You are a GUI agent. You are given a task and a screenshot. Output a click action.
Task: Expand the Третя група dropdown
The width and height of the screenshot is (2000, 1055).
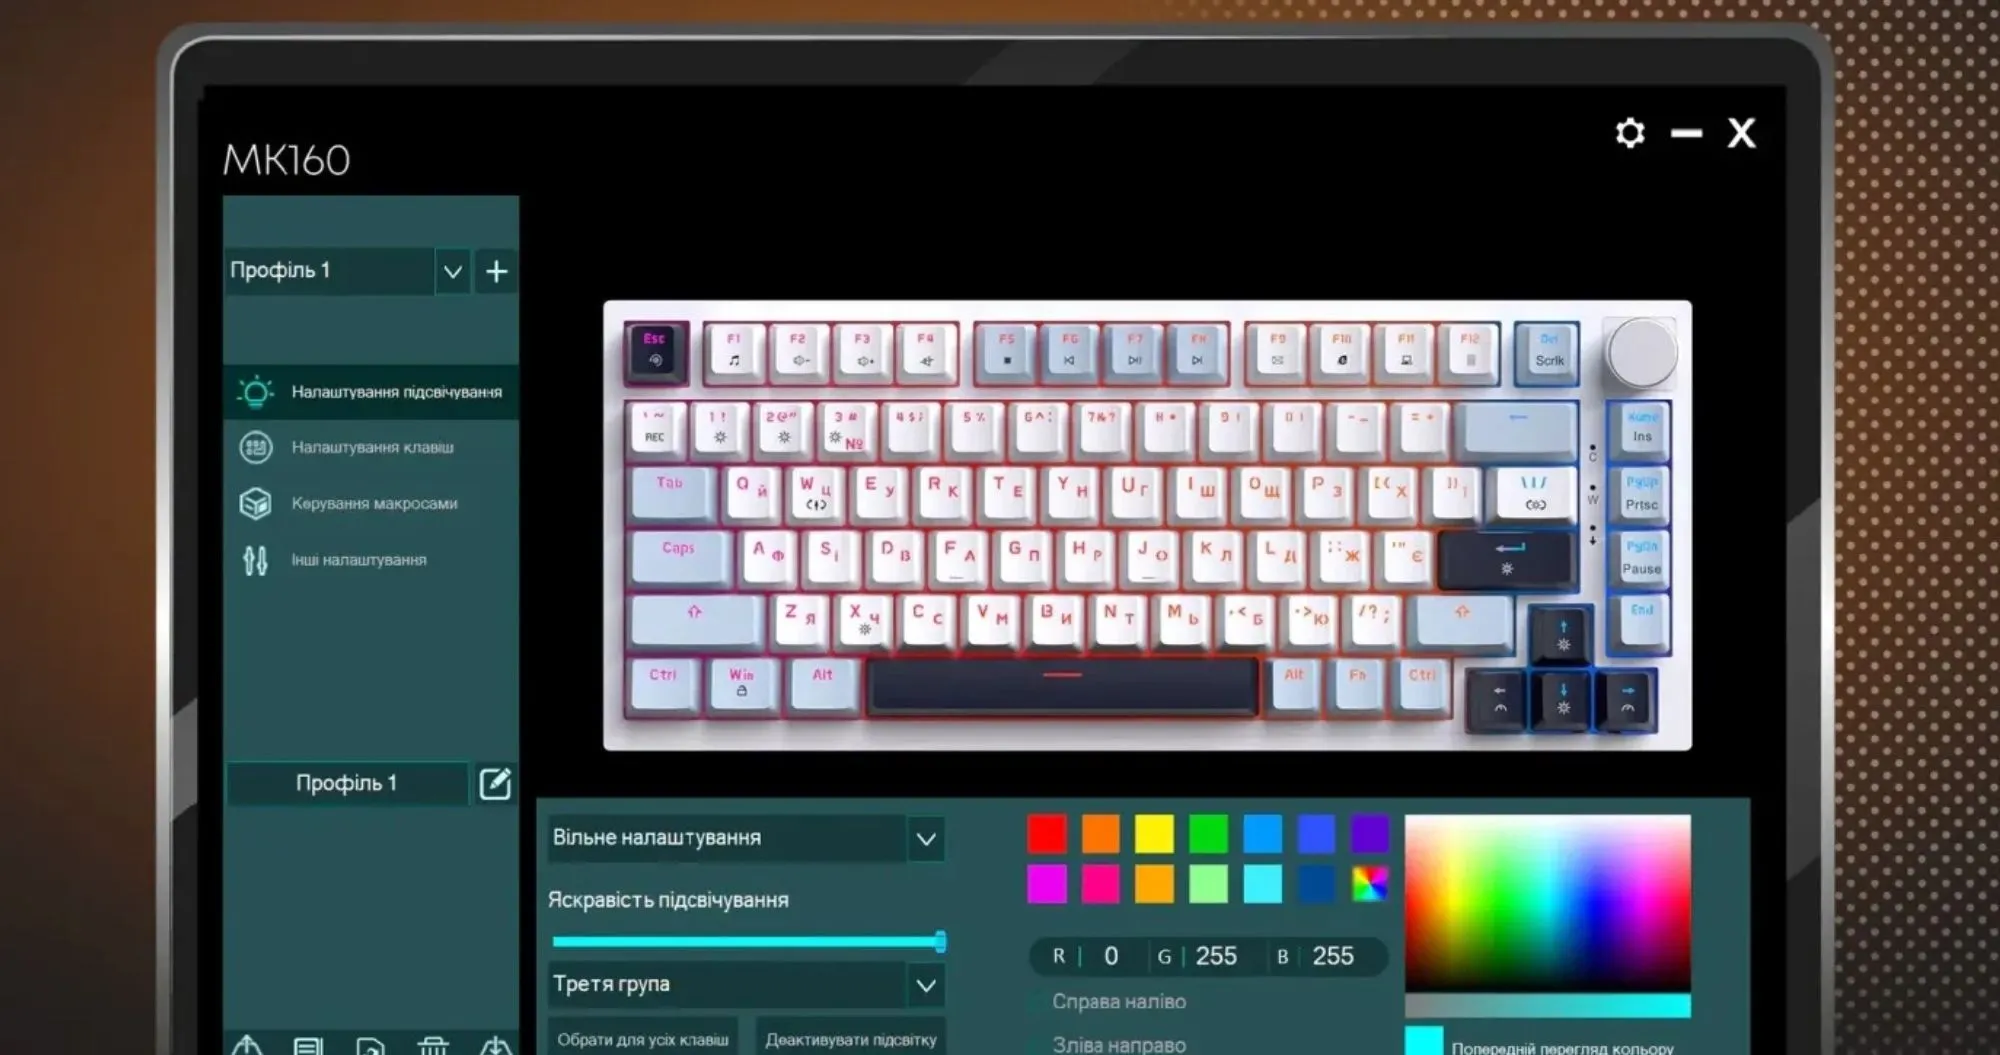click(926, 985)
